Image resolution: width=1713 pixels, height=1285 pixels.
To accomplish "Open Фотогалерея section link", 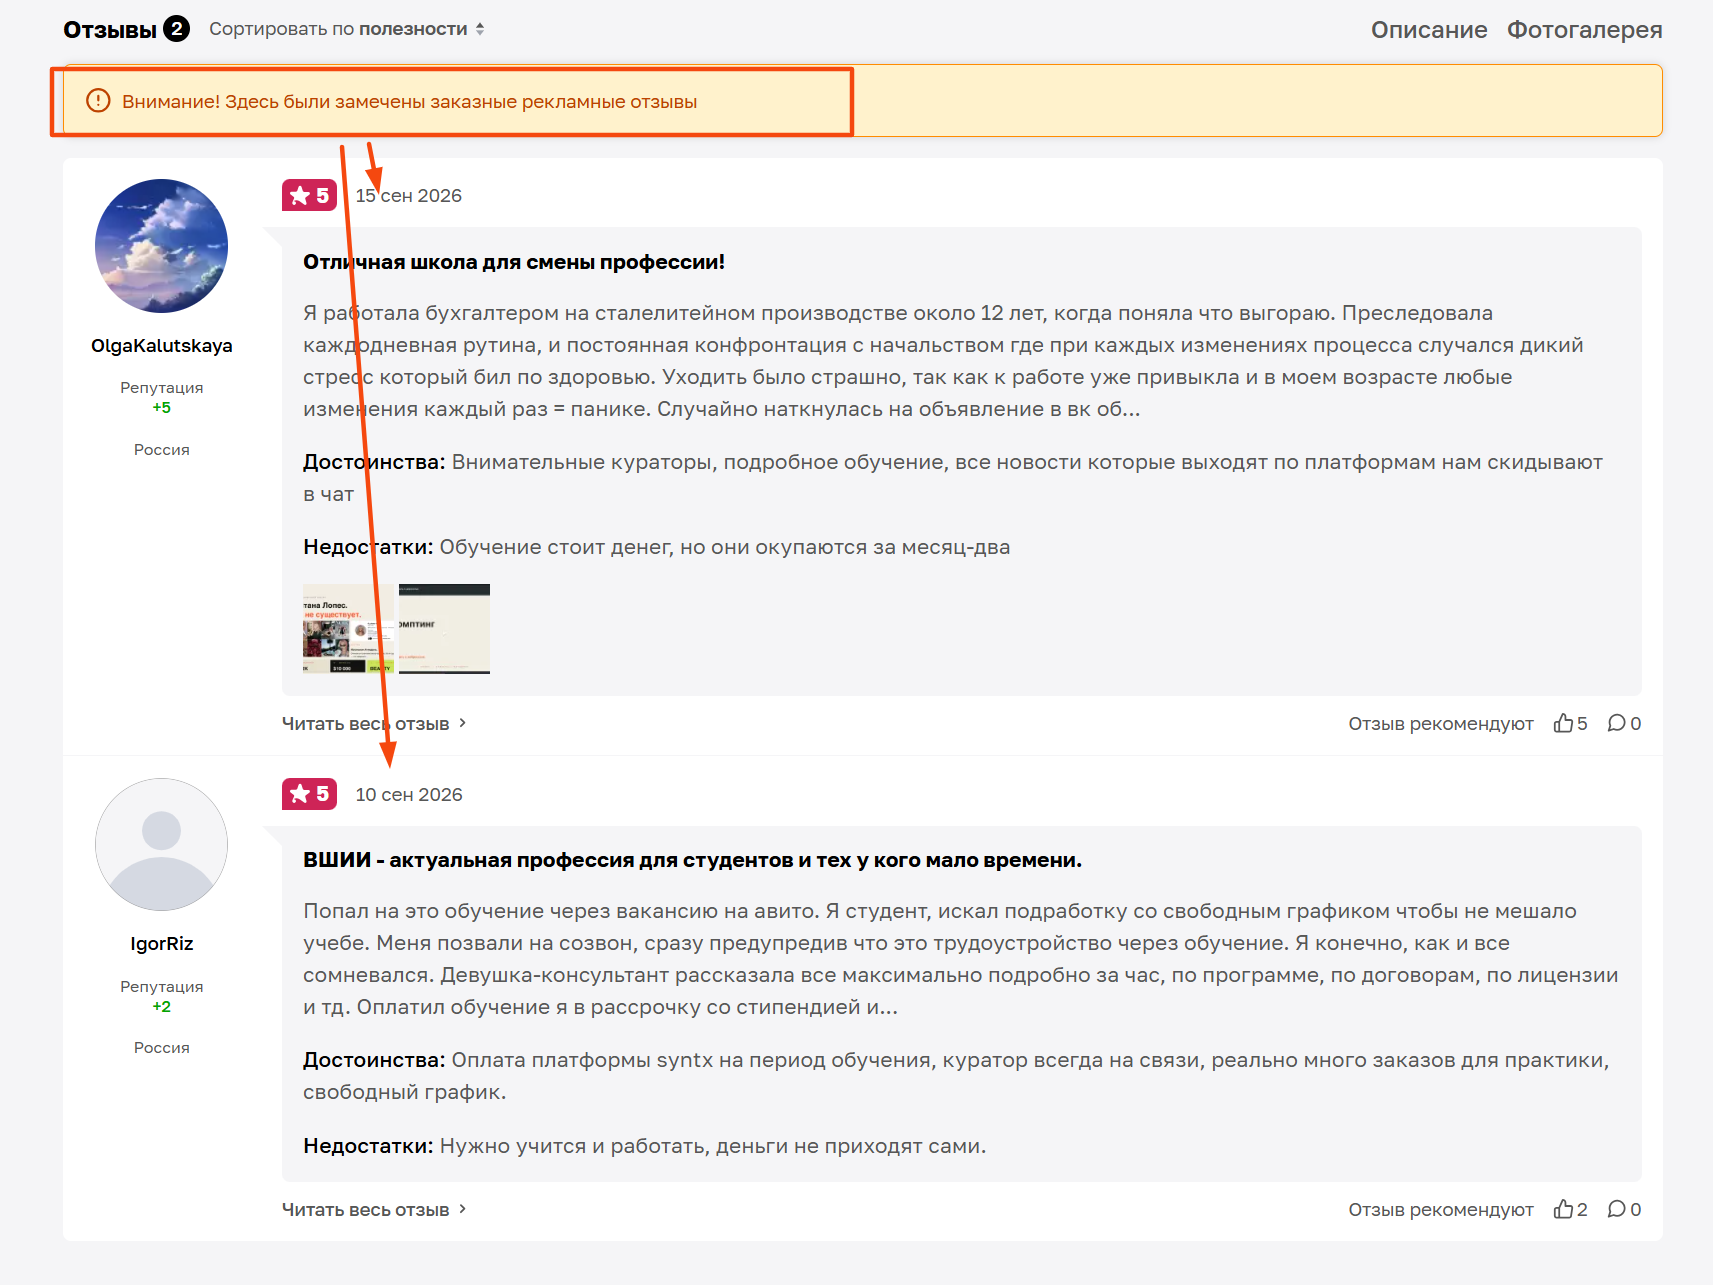I will tap(1584, 30).
